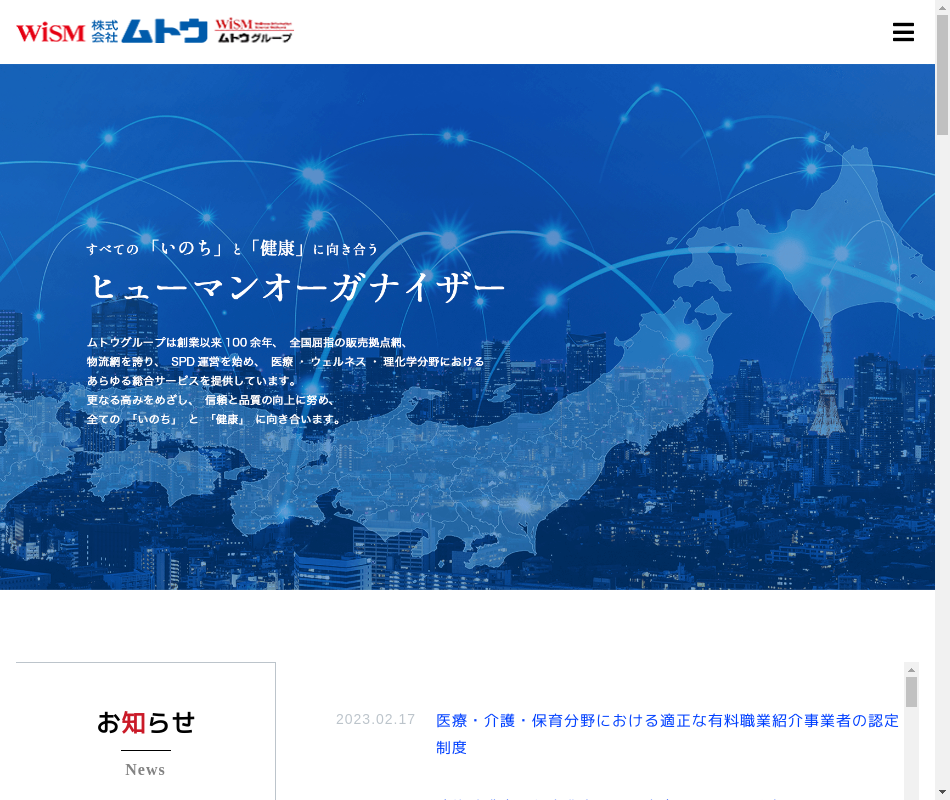This screenshot has height=800, width=950.
Task: Click the お知らせ section heading
Action: [x=146, y=722]
